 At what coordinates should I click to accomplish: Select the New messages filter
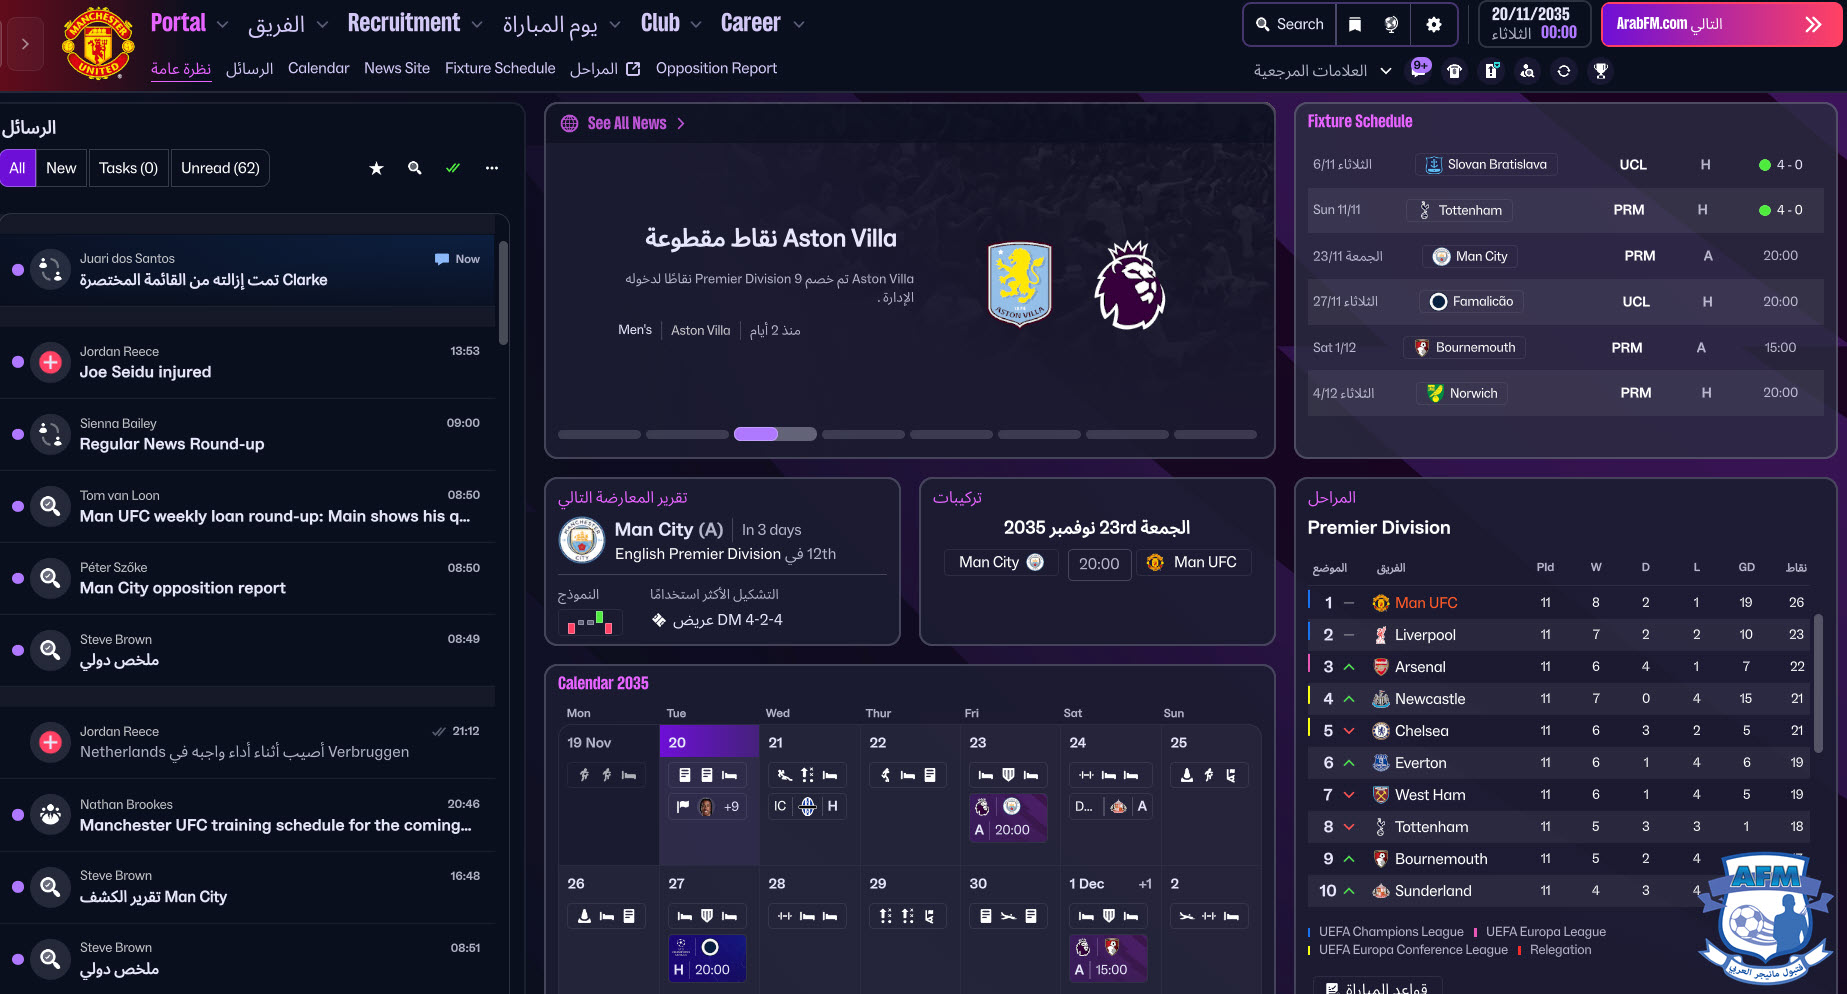point(61,168)
